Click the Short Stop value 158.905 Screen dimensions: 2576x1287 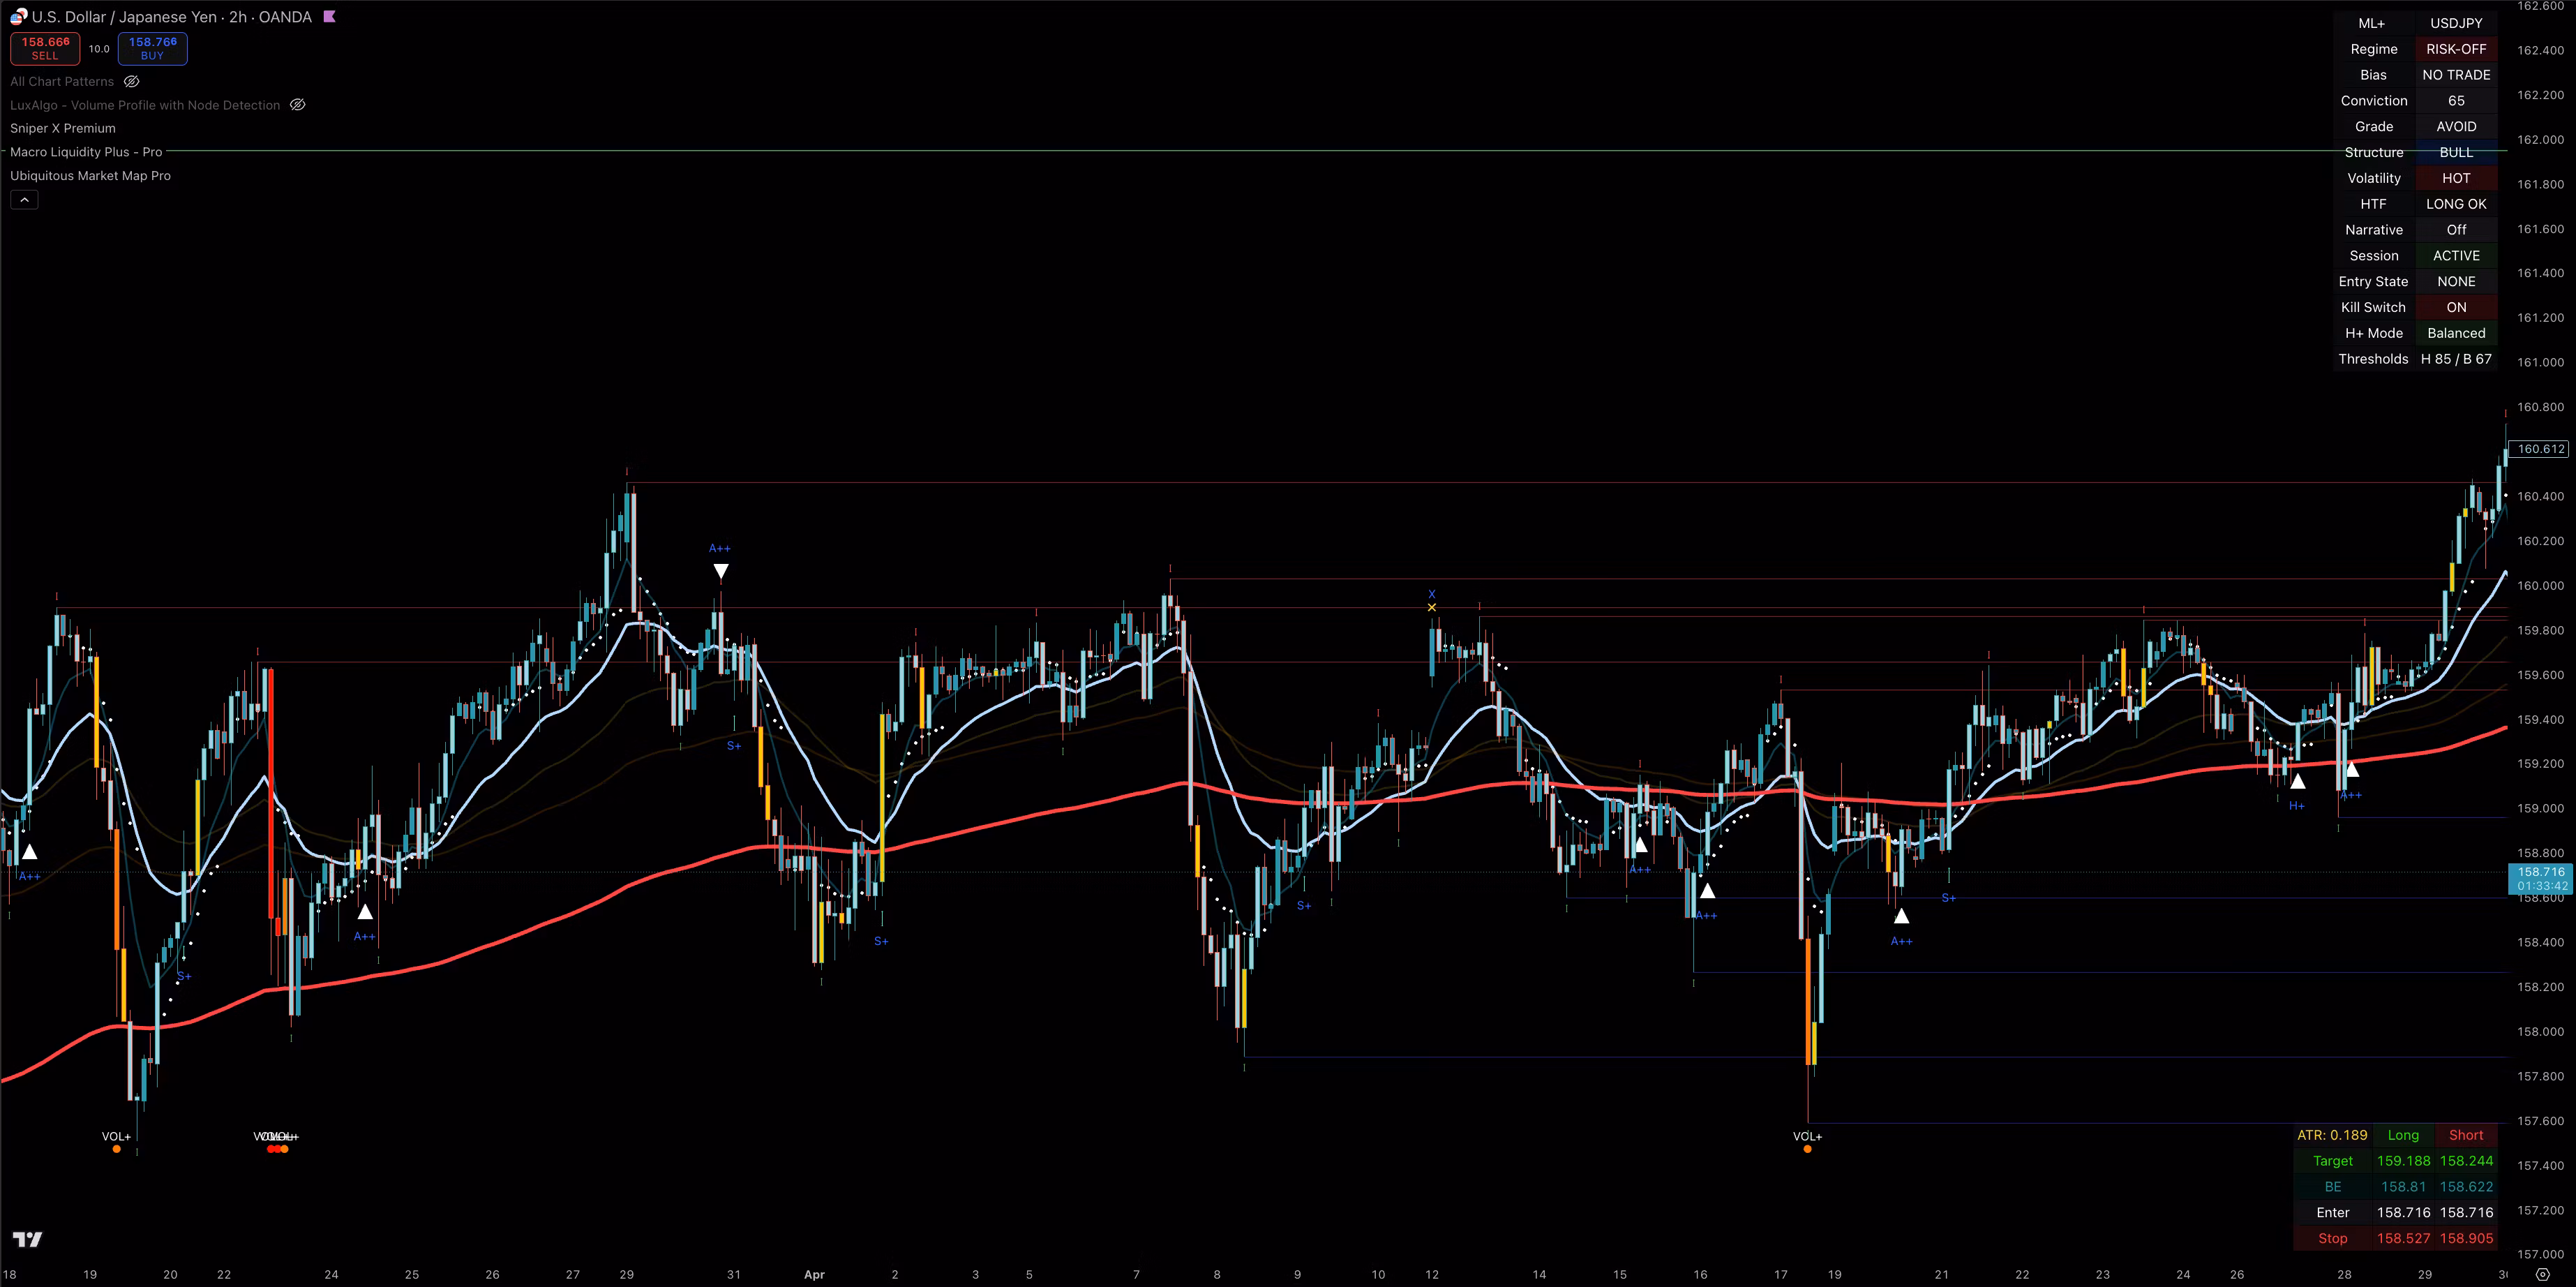click(x=2466, y=1238)
